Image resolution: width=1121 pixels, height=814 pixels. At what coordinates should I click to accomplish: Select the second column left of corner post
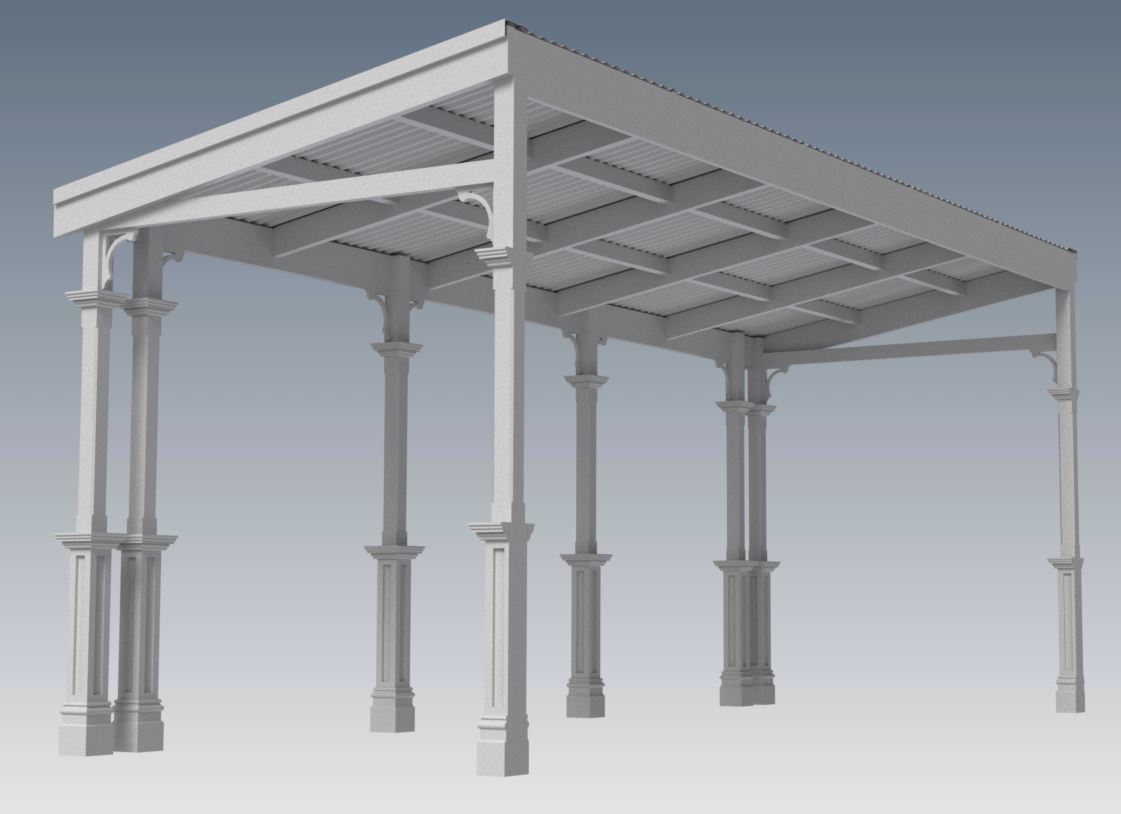point(395,450)
